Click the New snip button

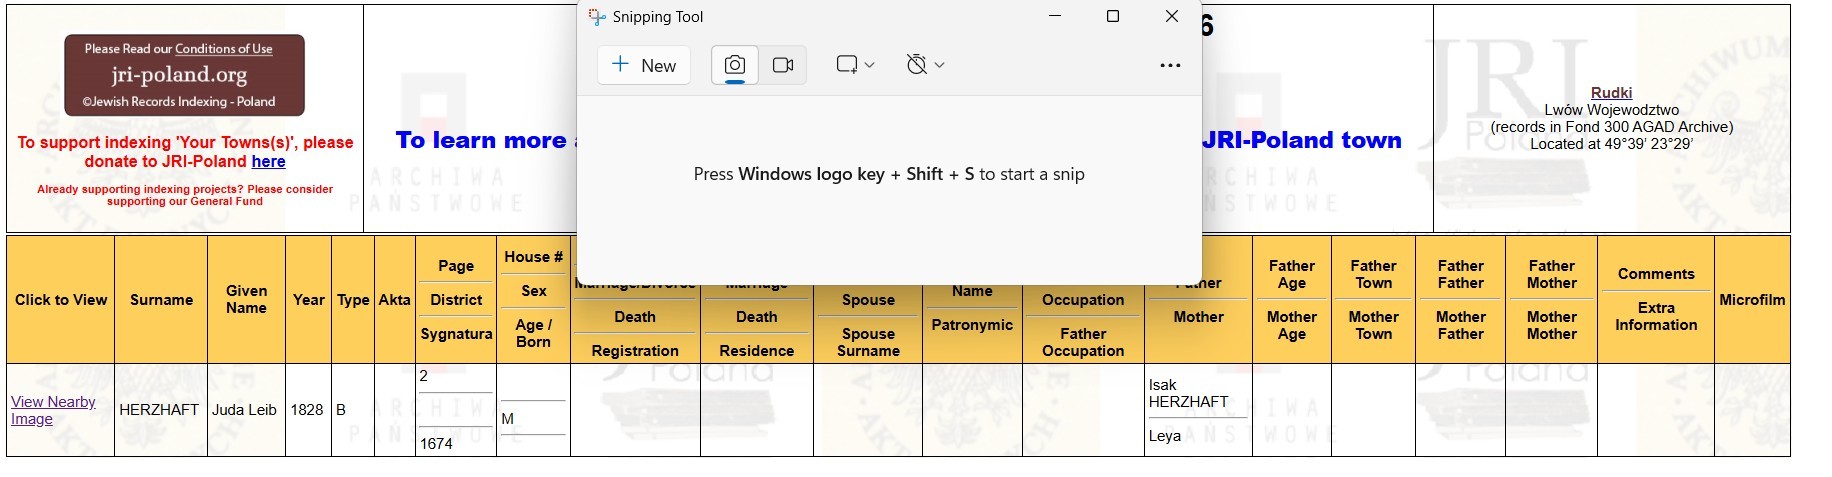644,66
